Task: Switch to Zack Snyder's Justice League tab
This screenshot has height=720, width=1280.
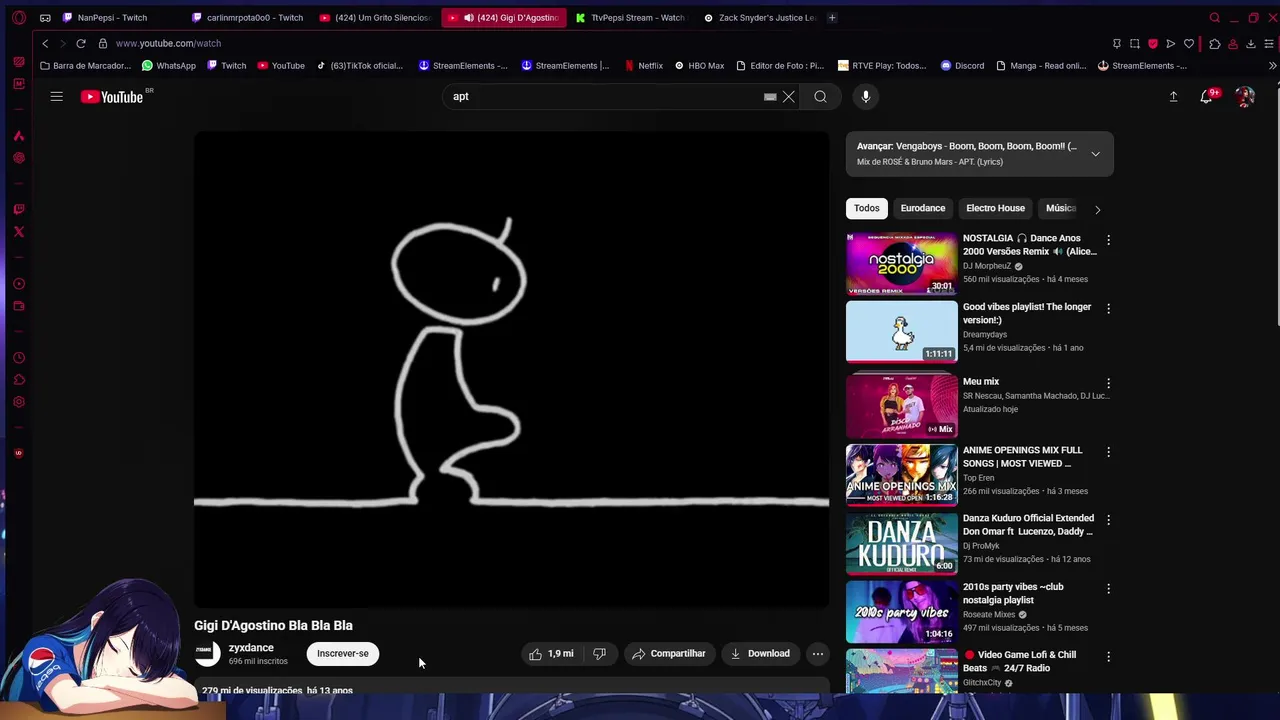Action: click(760, 18)
